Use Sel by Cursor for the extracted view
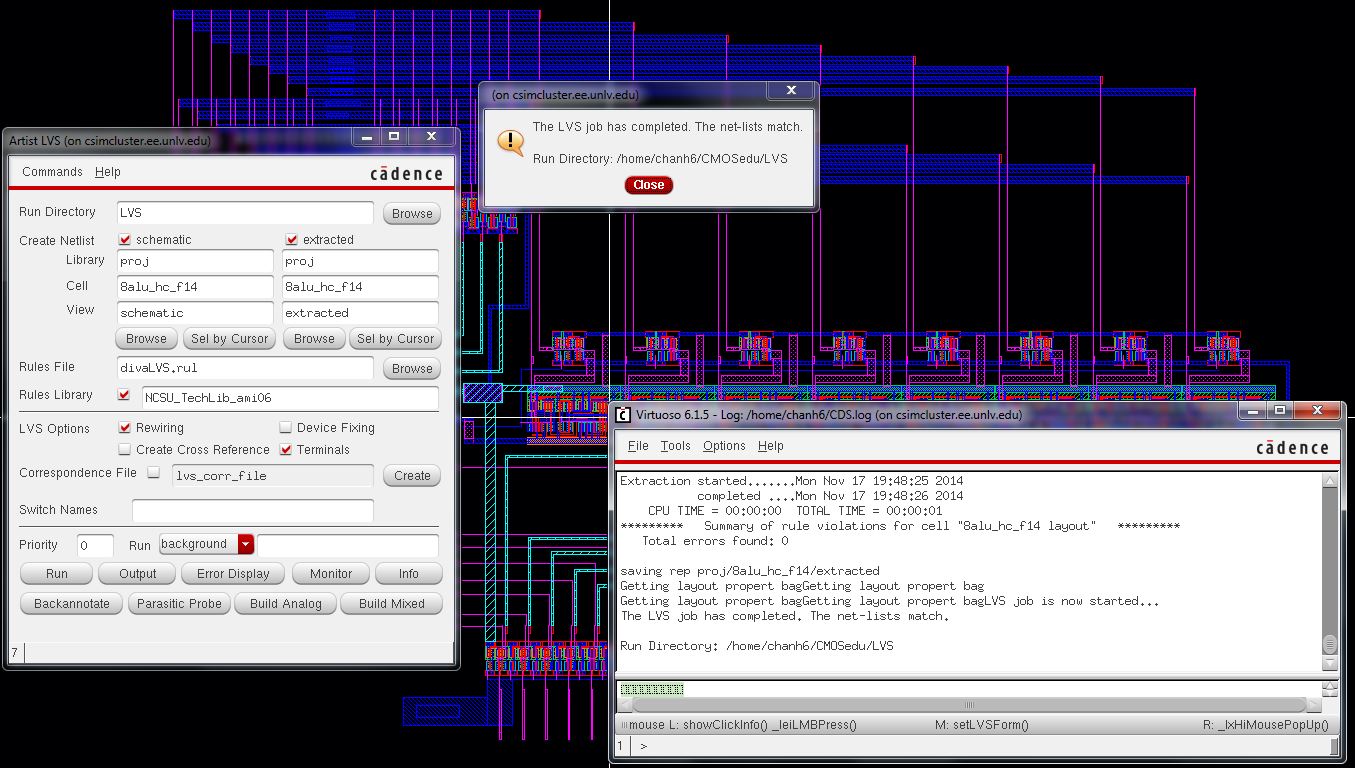1355x768 pixels. tap(395, 338)
